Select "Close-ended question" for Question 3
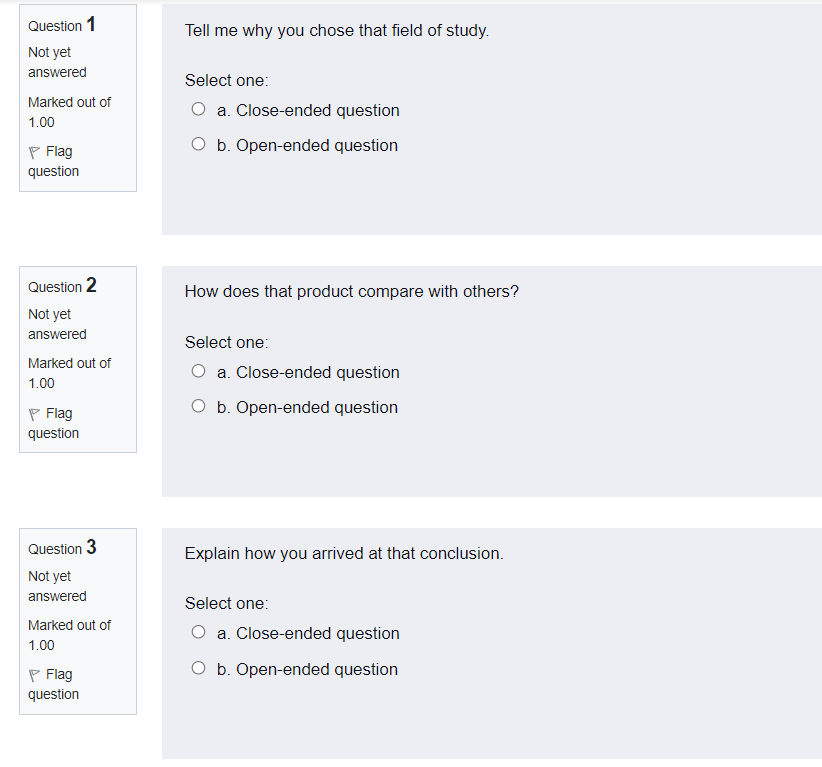This screenshot has height=767, width=822. pos(198,632)
